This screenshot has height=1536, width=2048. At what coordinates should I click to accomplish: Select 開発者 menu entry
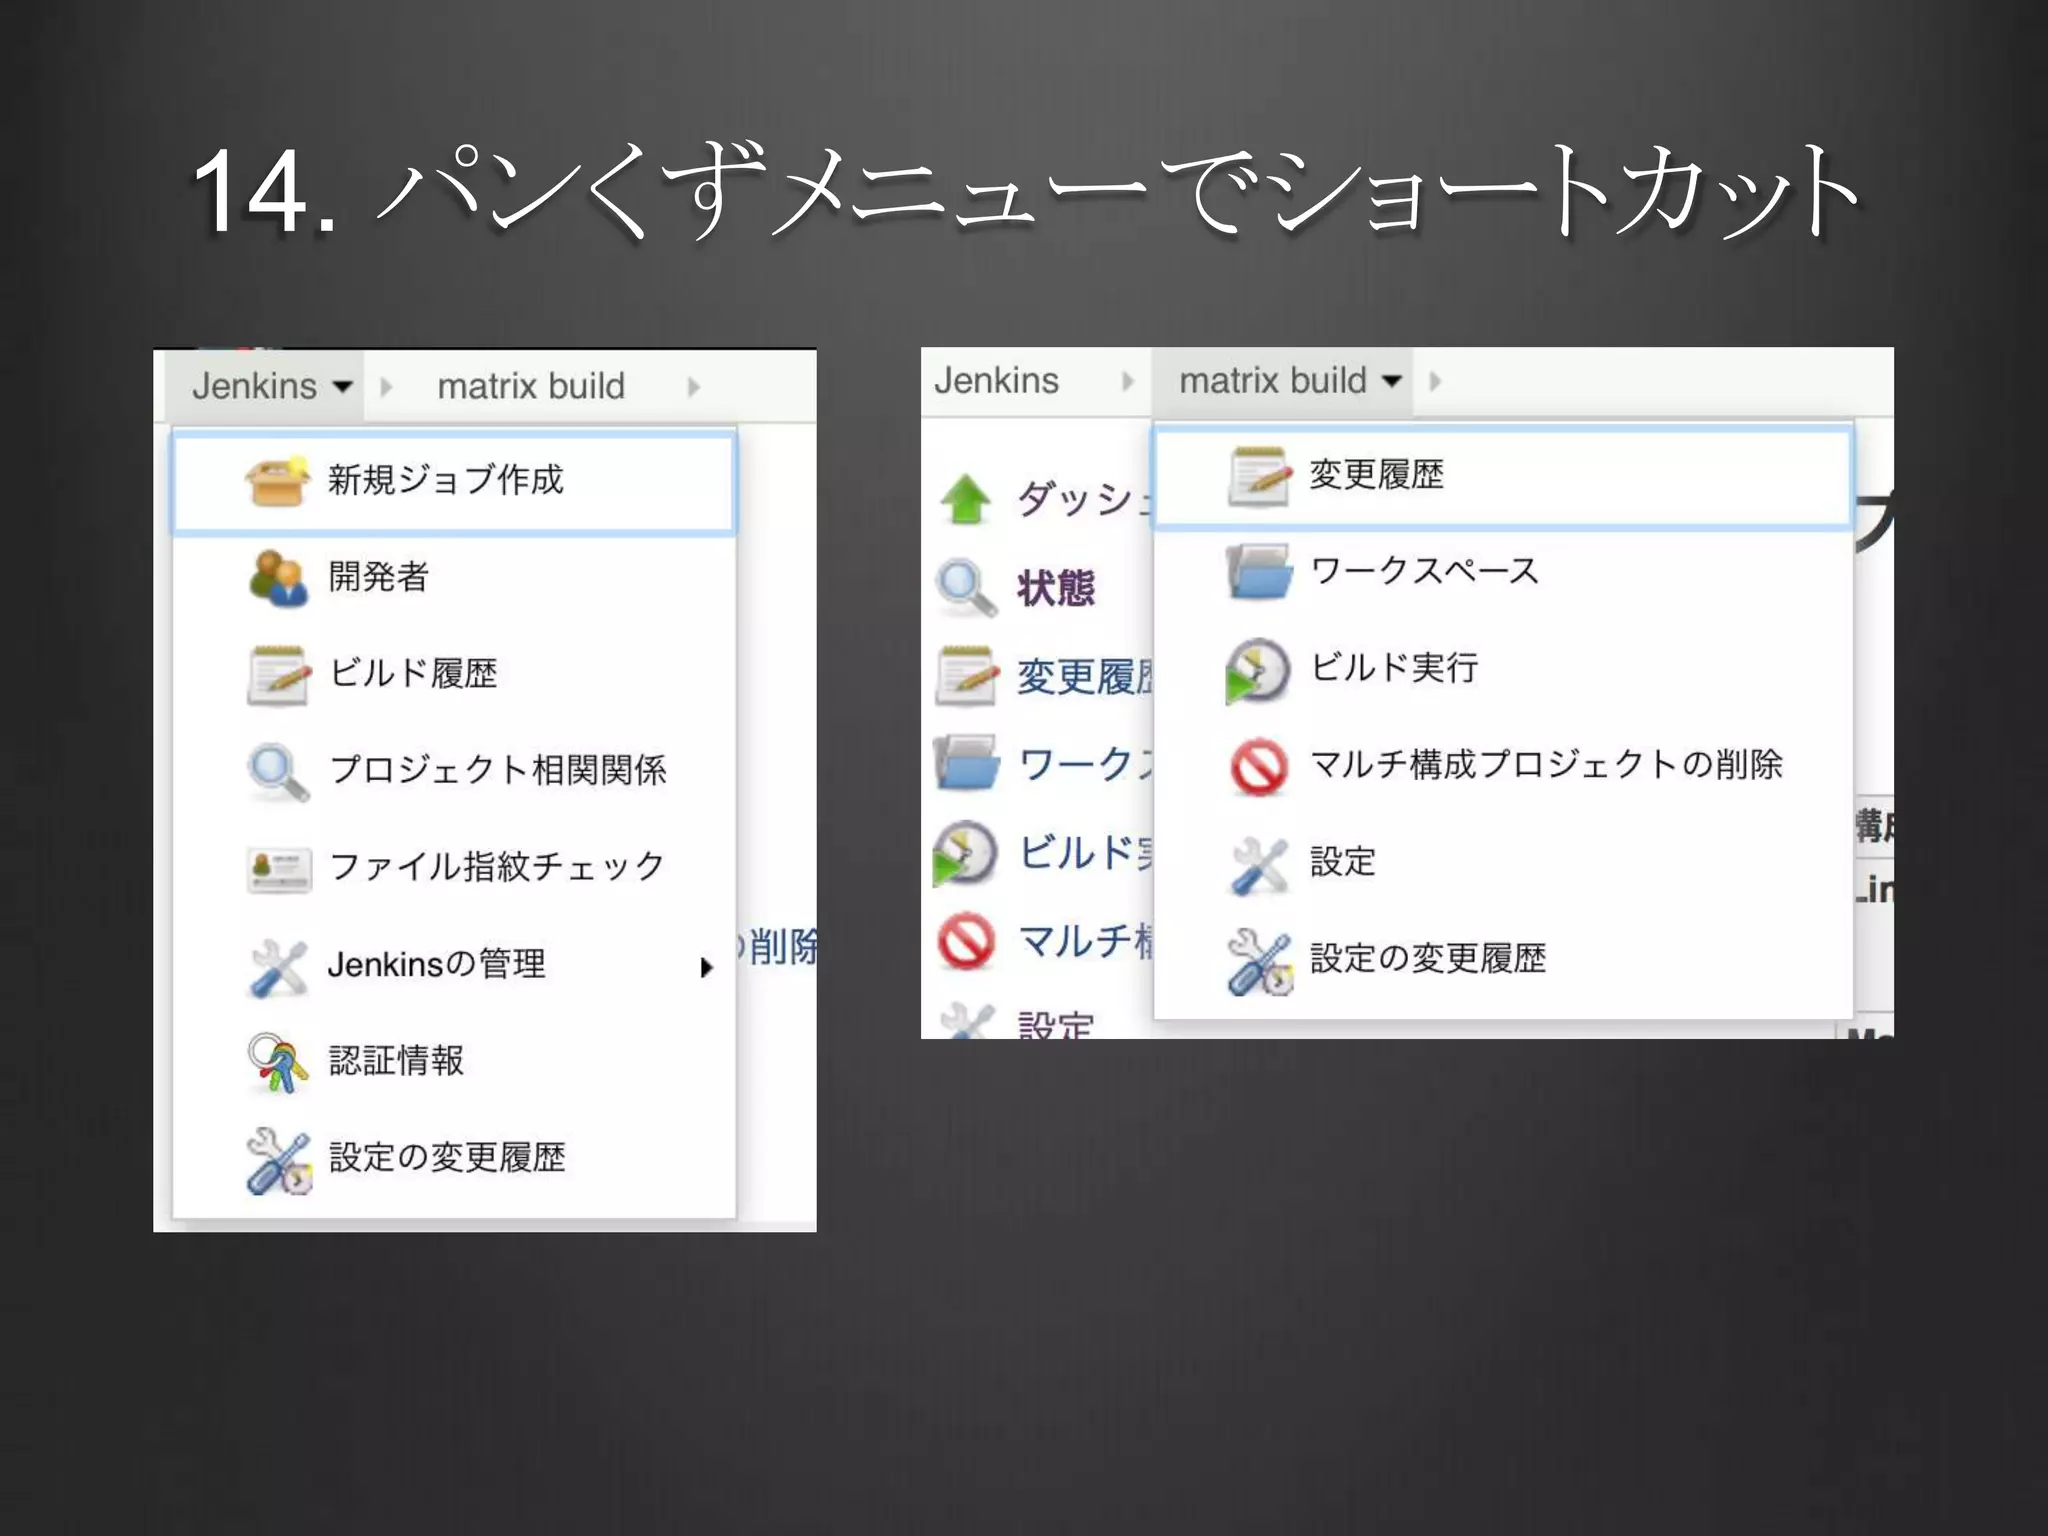[x=454, y=578]
